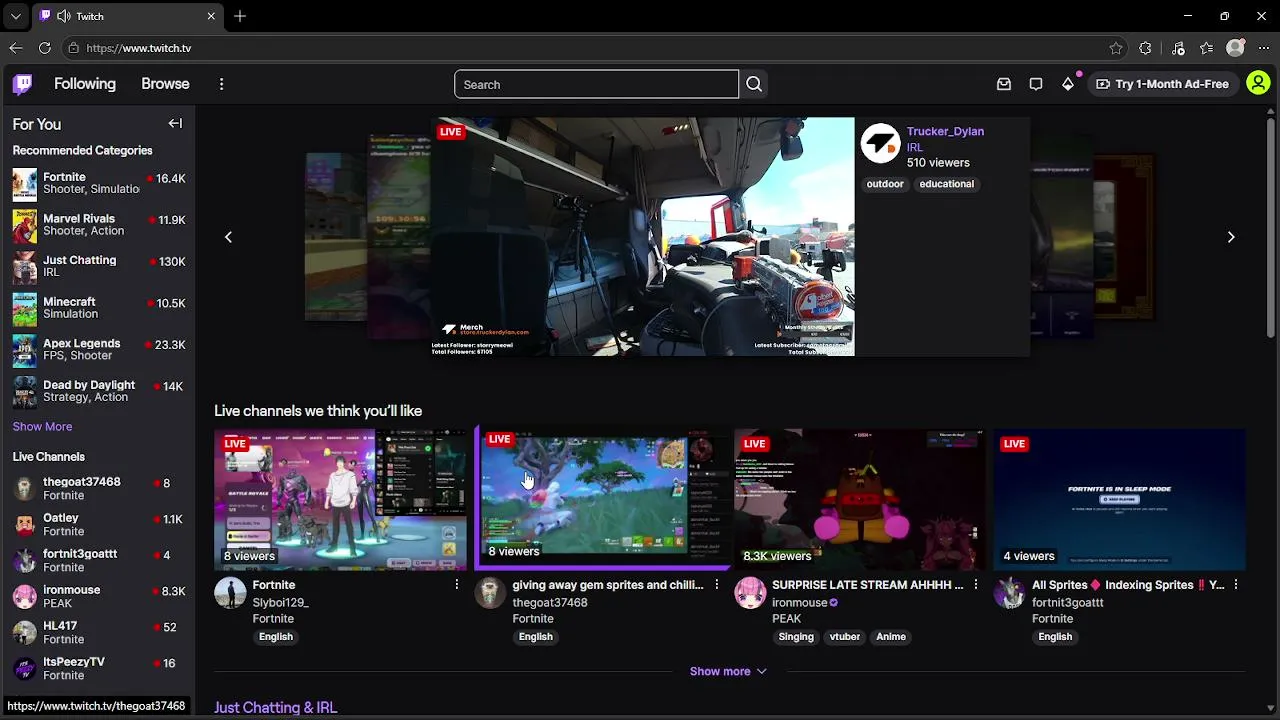Mute the Twitch tab audio icon

point(64,16)
